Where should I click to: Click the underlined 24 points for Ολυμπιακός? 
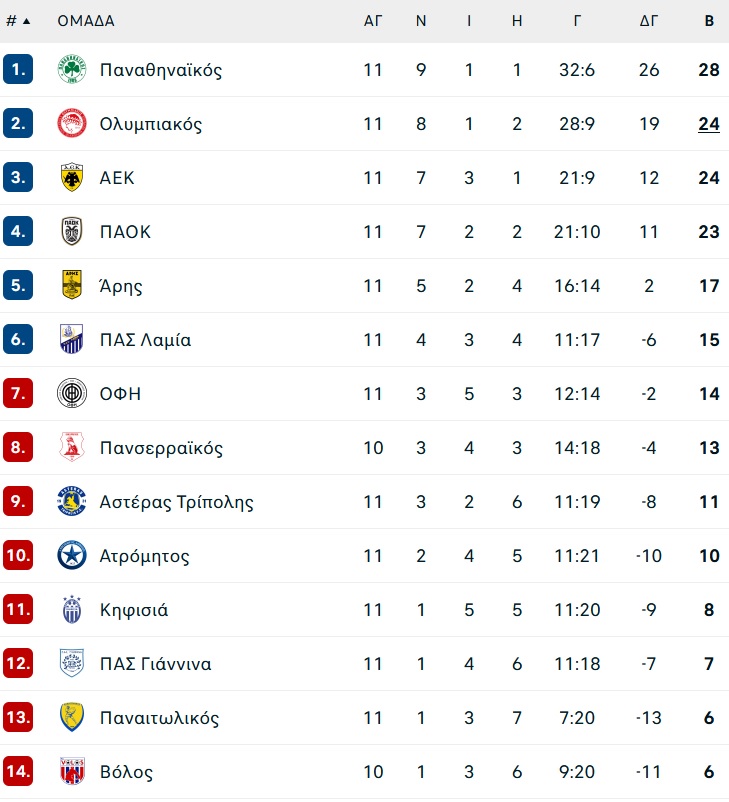pos(709,124)
